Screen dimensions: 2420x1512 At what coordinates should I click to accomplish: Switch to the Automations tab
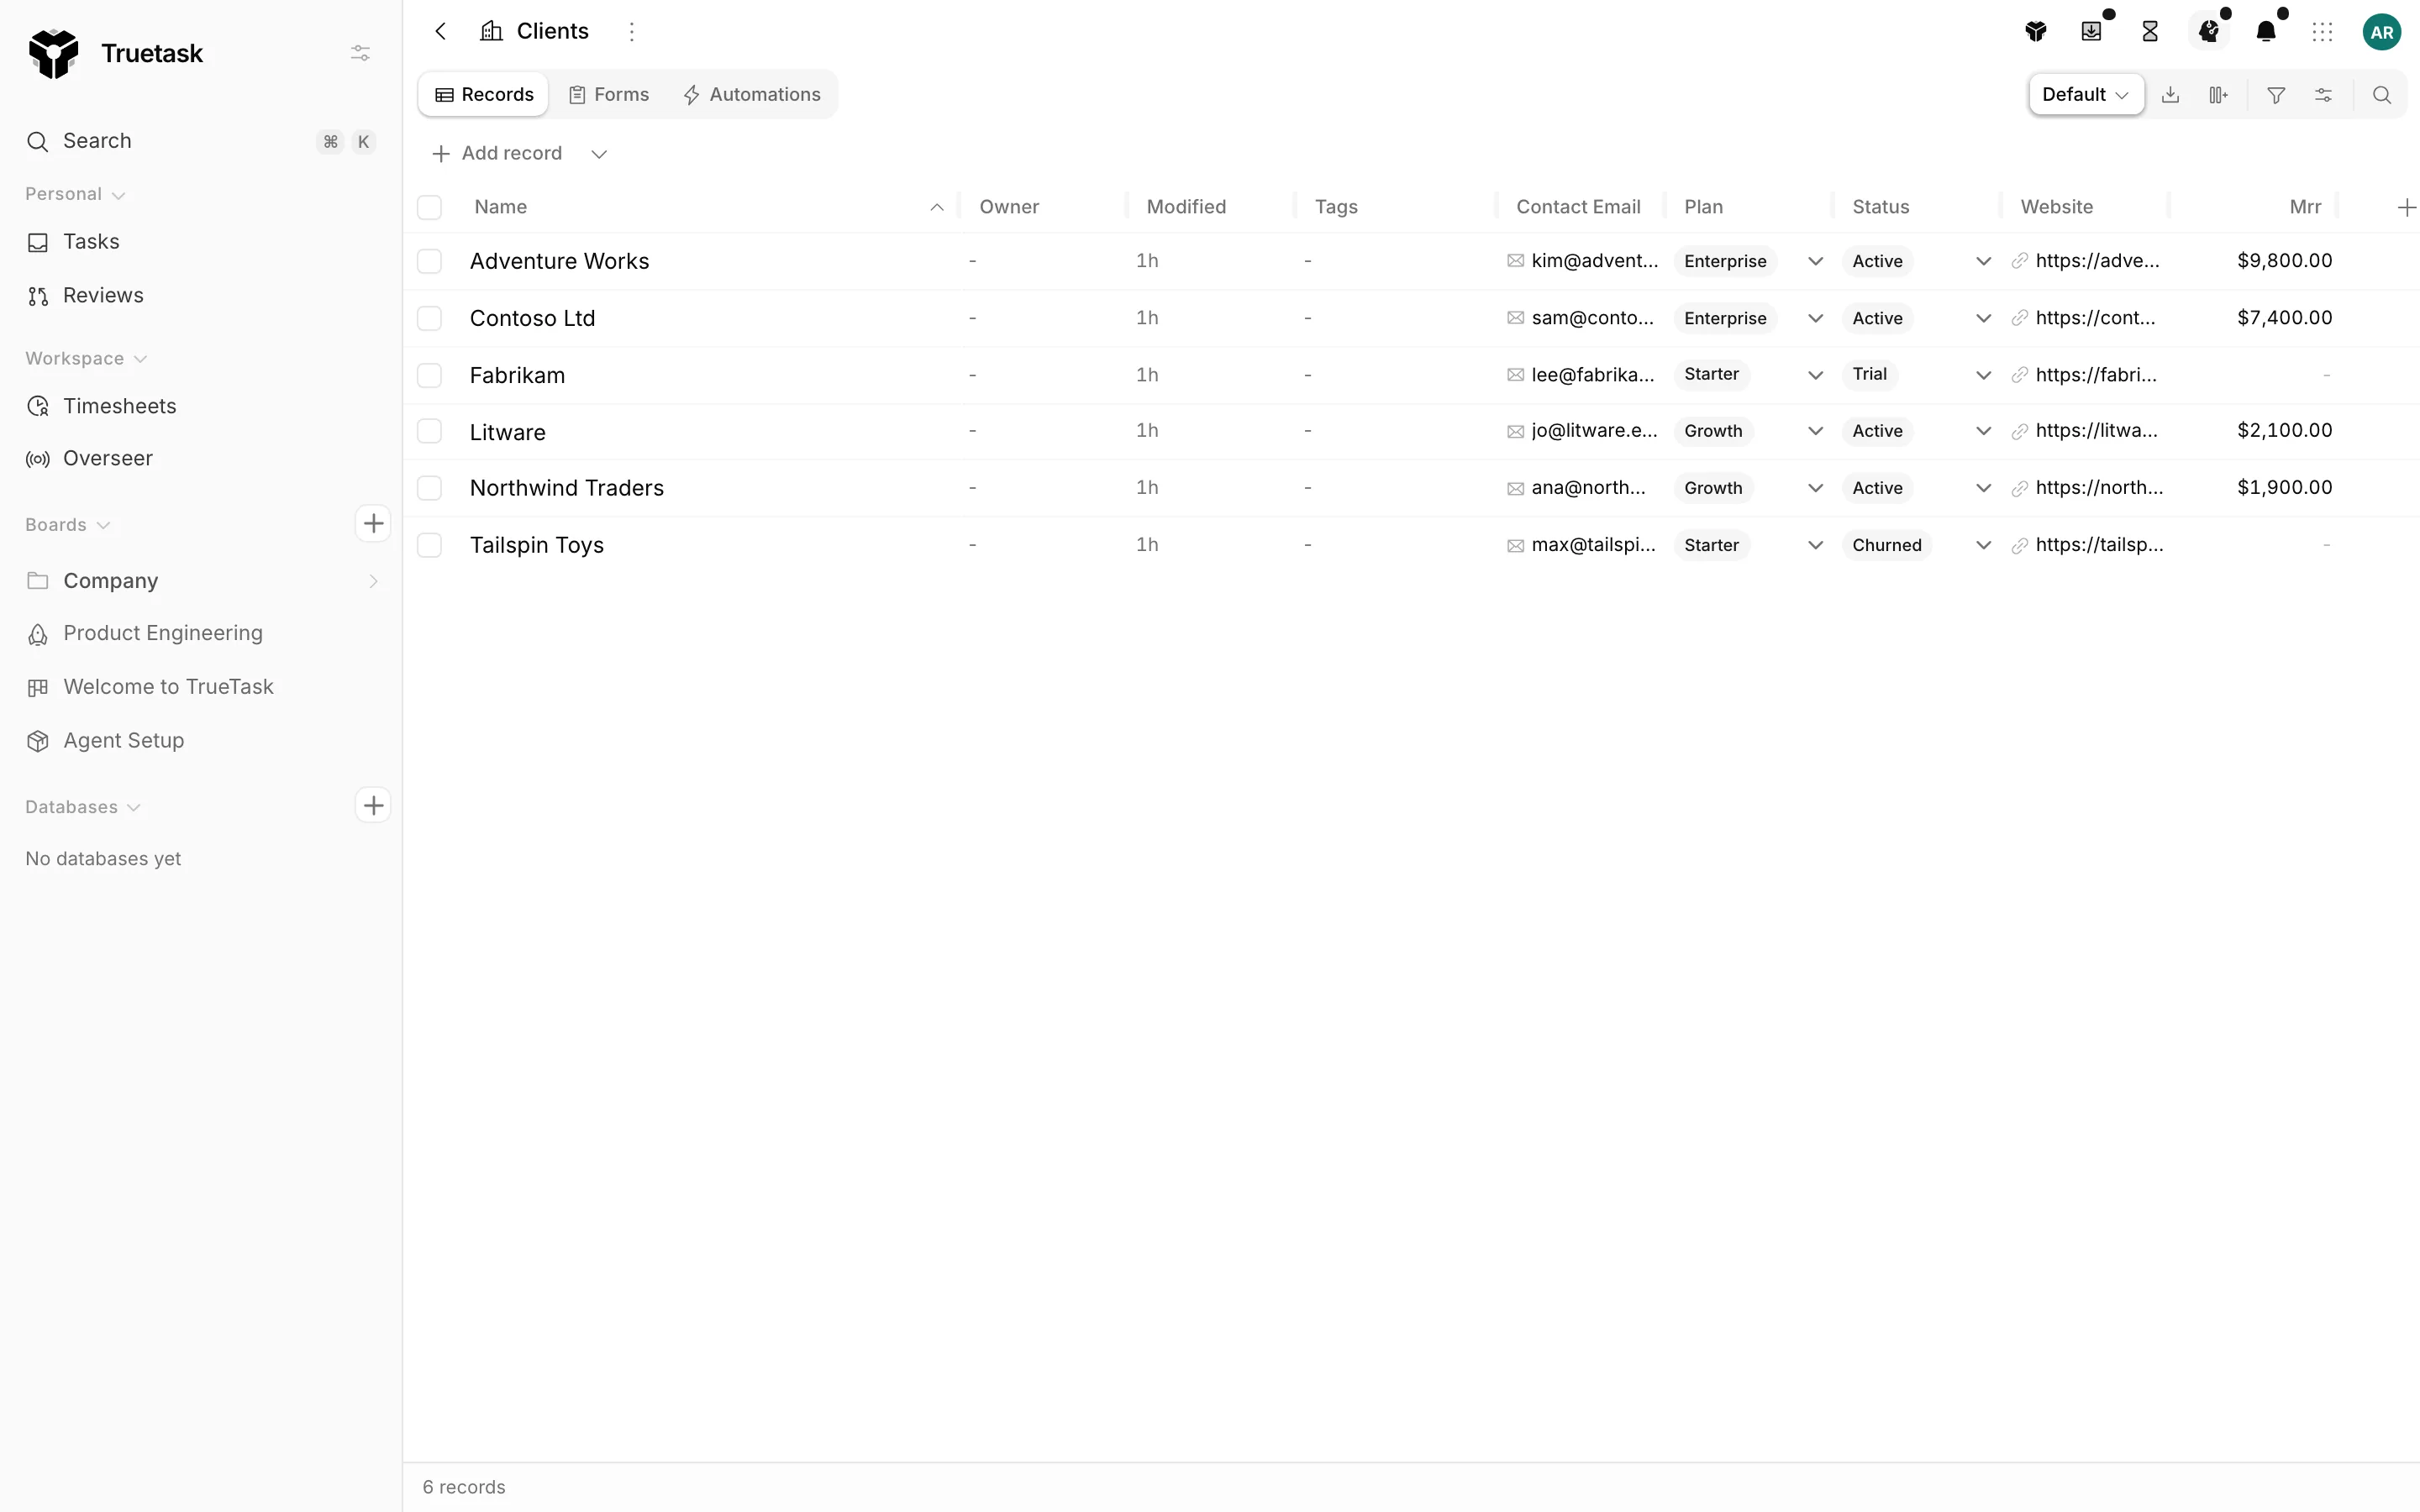click(x=751, y=95)
